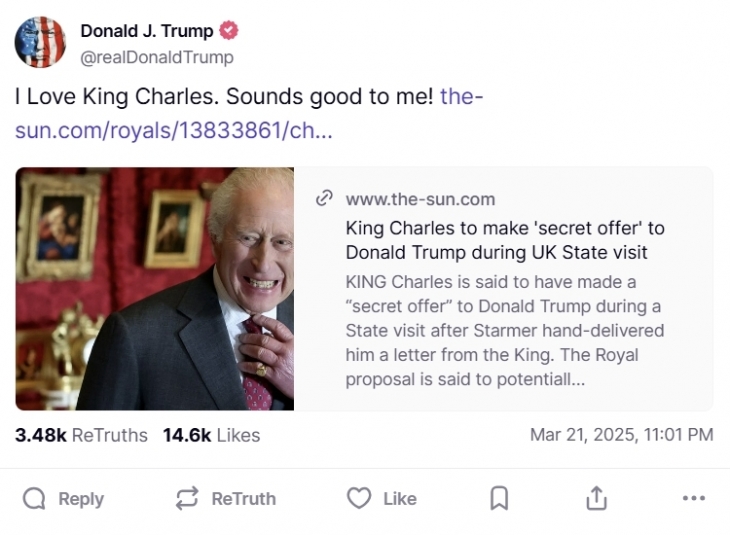Screen dimensions: 730x535
Task: Open the Donald J. Trump profile name
Action: click(x=146, y=31)
